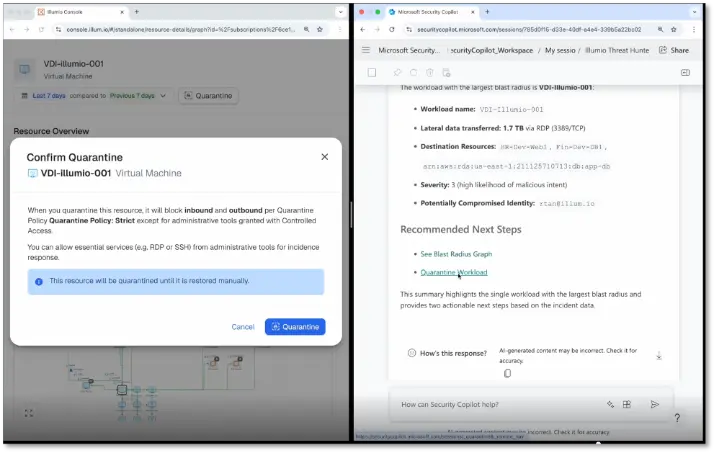Screen dimensions: 714x454
Task: Click the rerun icon in session toolbar
Action: [x=413, y=72]
